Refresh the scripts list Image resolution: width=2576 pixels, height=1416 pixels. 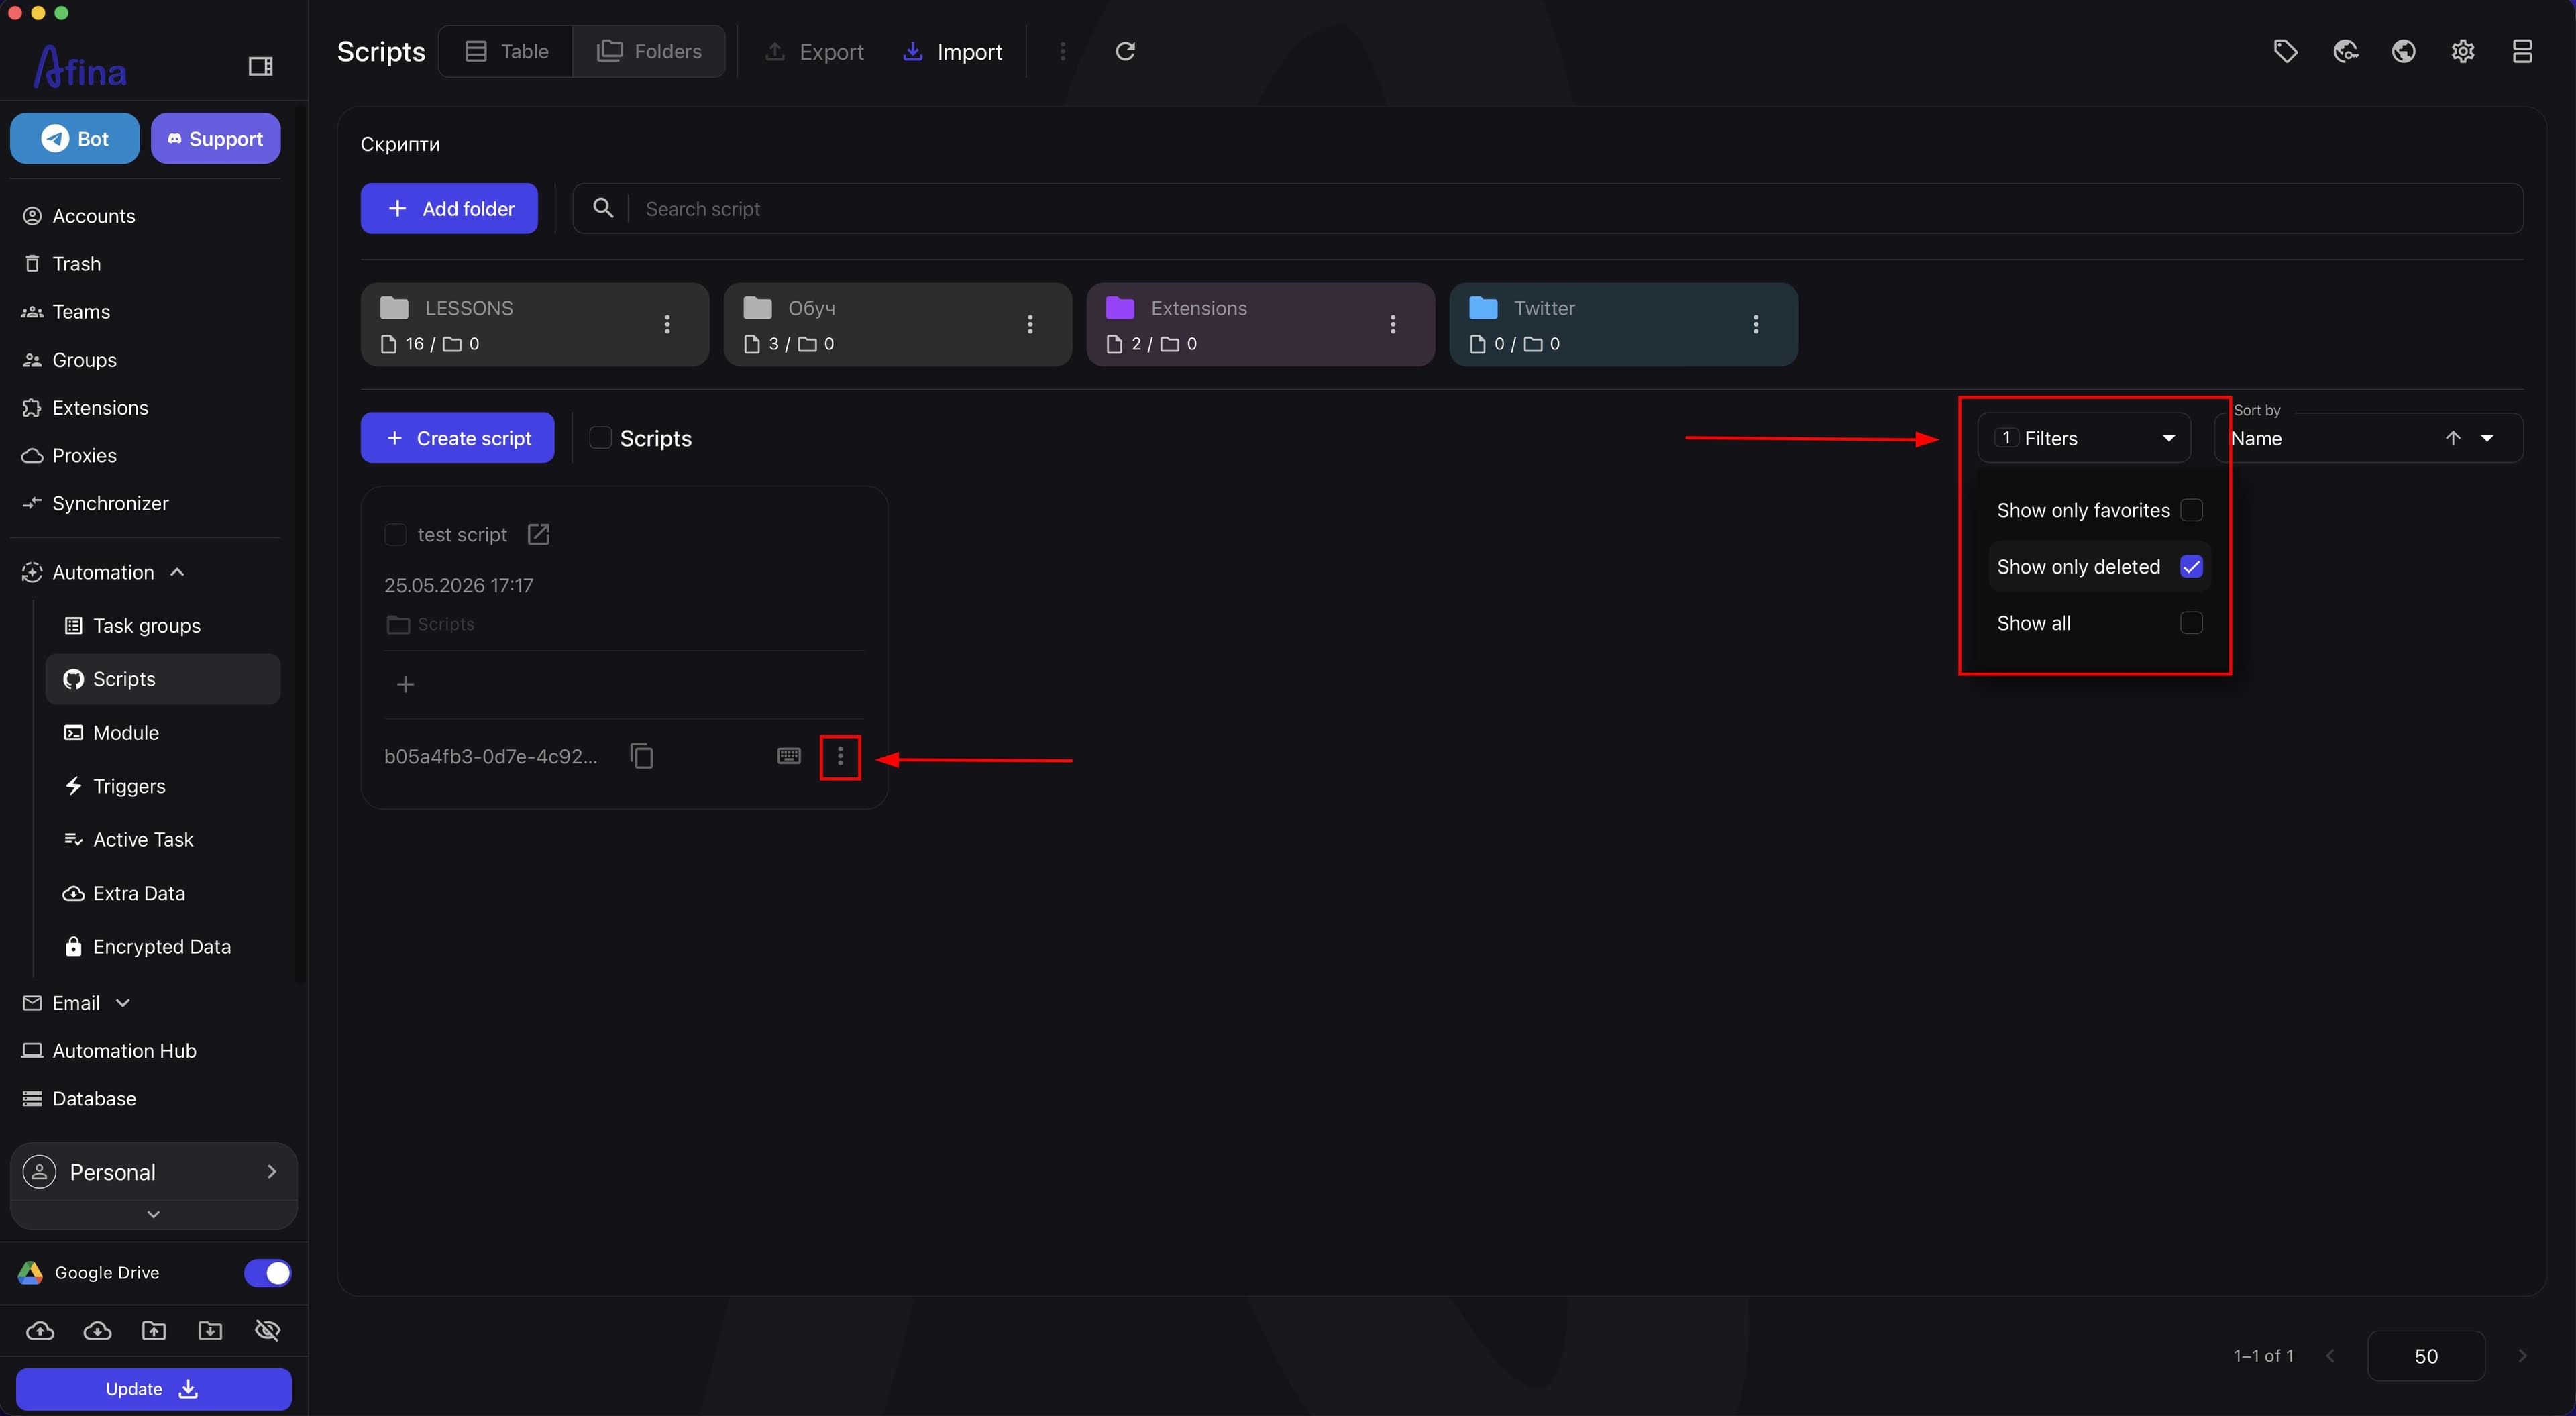point(1125,51)
